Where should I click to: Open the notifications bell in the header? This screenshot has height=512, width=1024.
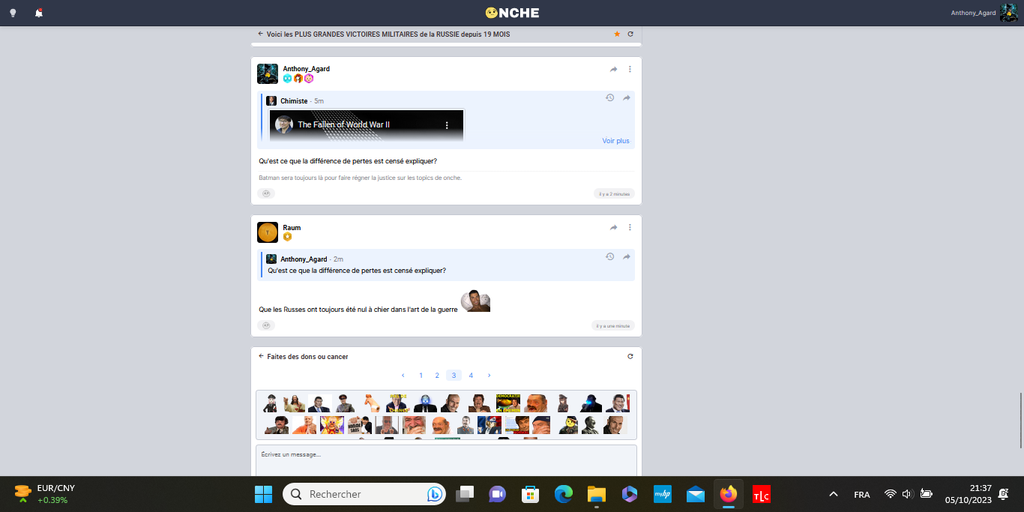coord(39,13)
